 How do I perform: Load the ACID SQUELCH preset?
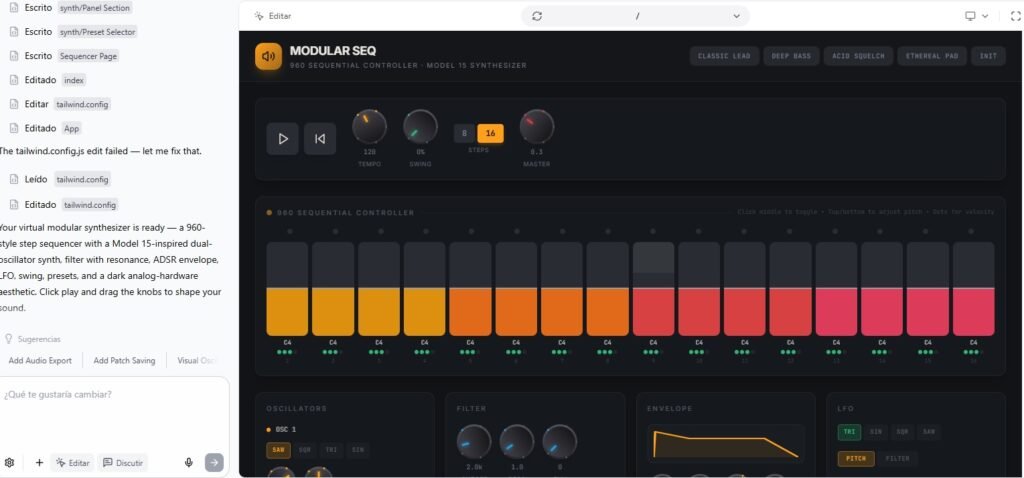(x=859, y=56)
